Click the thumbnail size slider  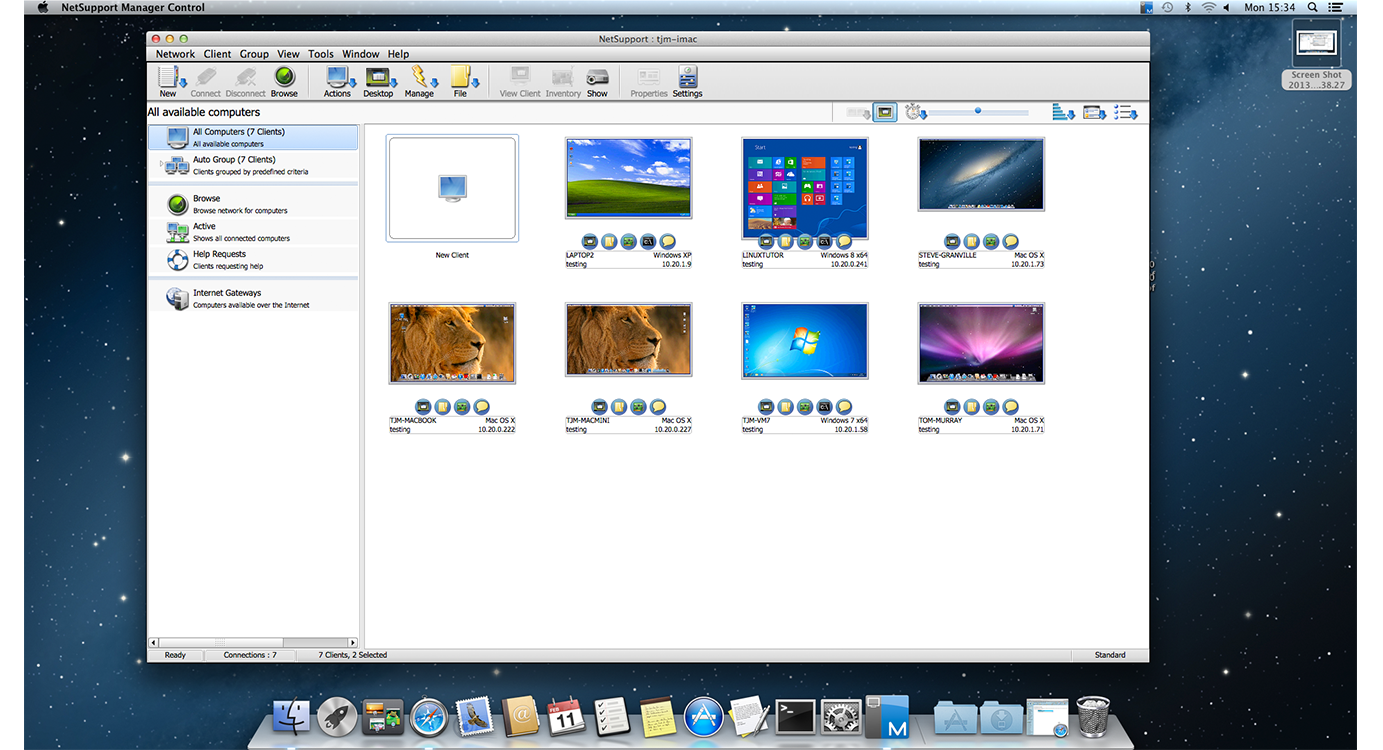click(x=978, y=112)
